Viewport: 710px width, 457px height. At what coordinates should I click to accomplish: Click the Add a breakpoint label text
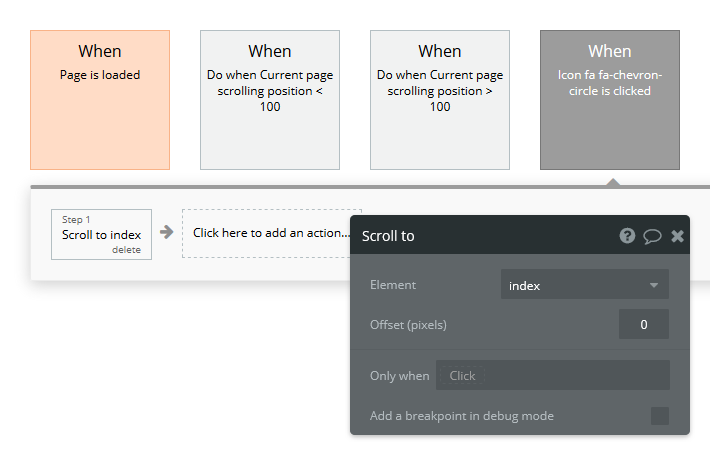click(461, 416)
